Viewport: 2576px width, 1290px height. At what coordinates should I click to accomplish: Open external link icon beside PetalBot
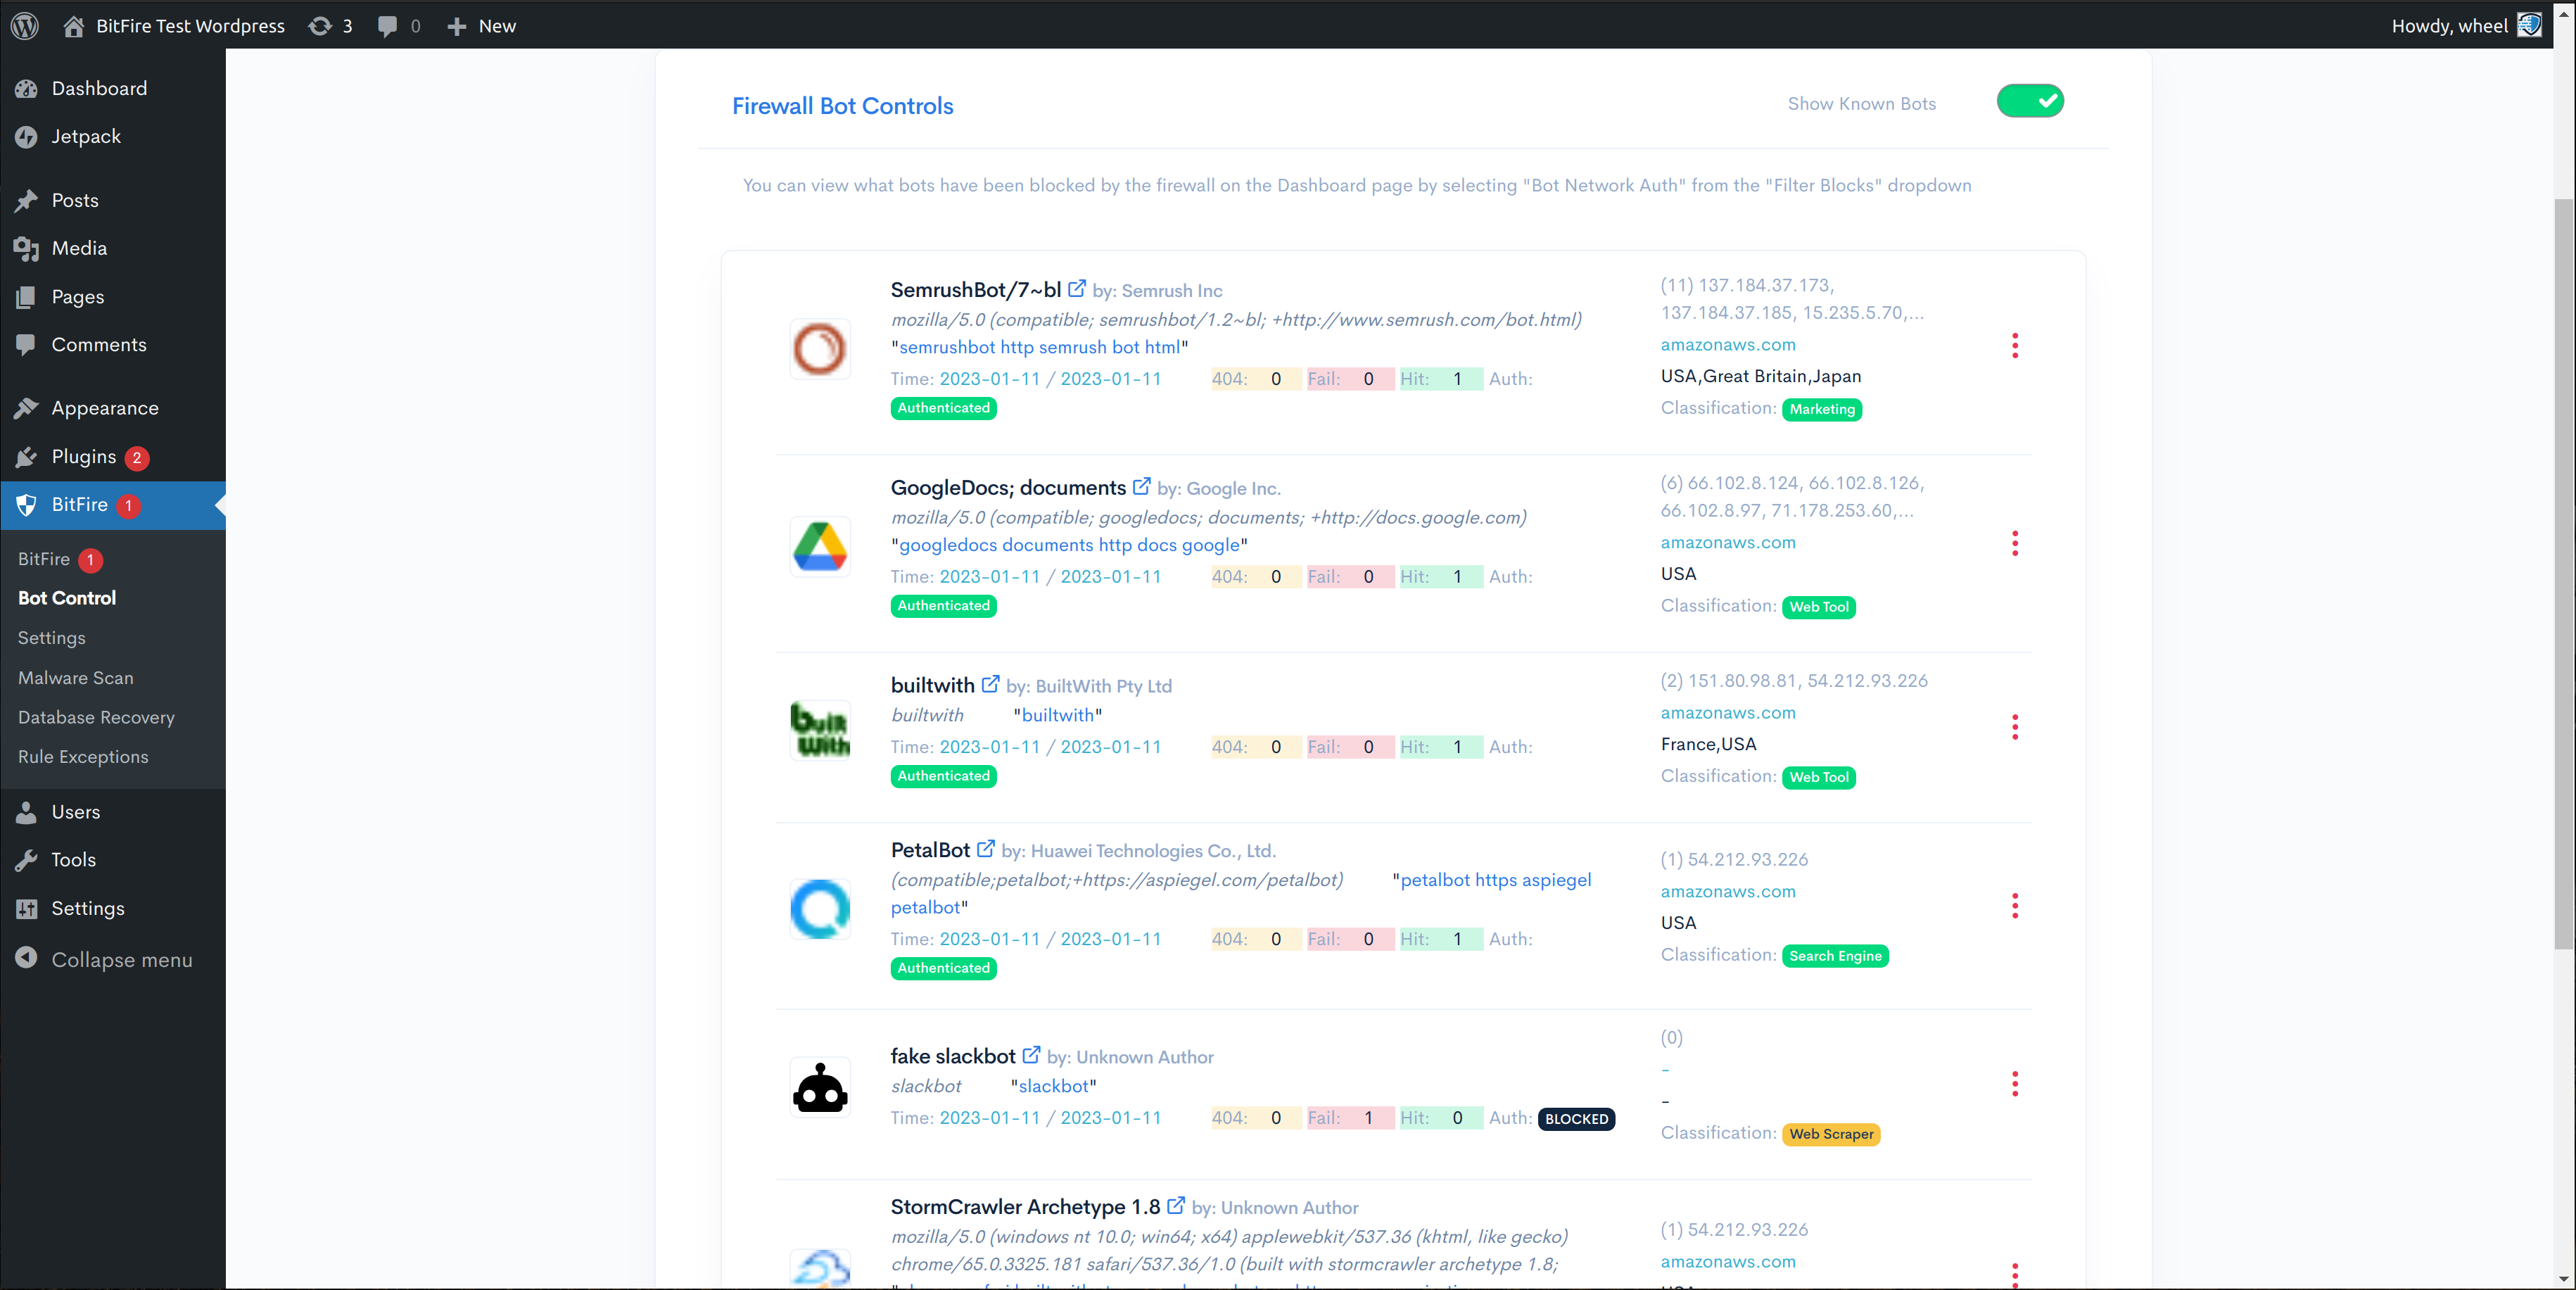[x=985, y=849]
